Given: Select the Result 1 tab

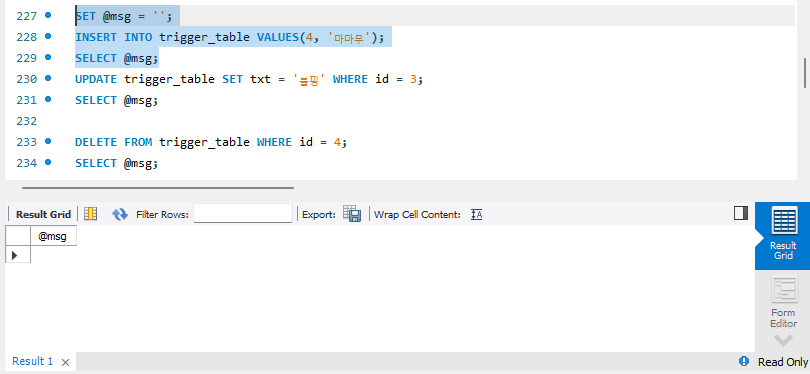Looking at the screenshot, I should tap(32, 361).
